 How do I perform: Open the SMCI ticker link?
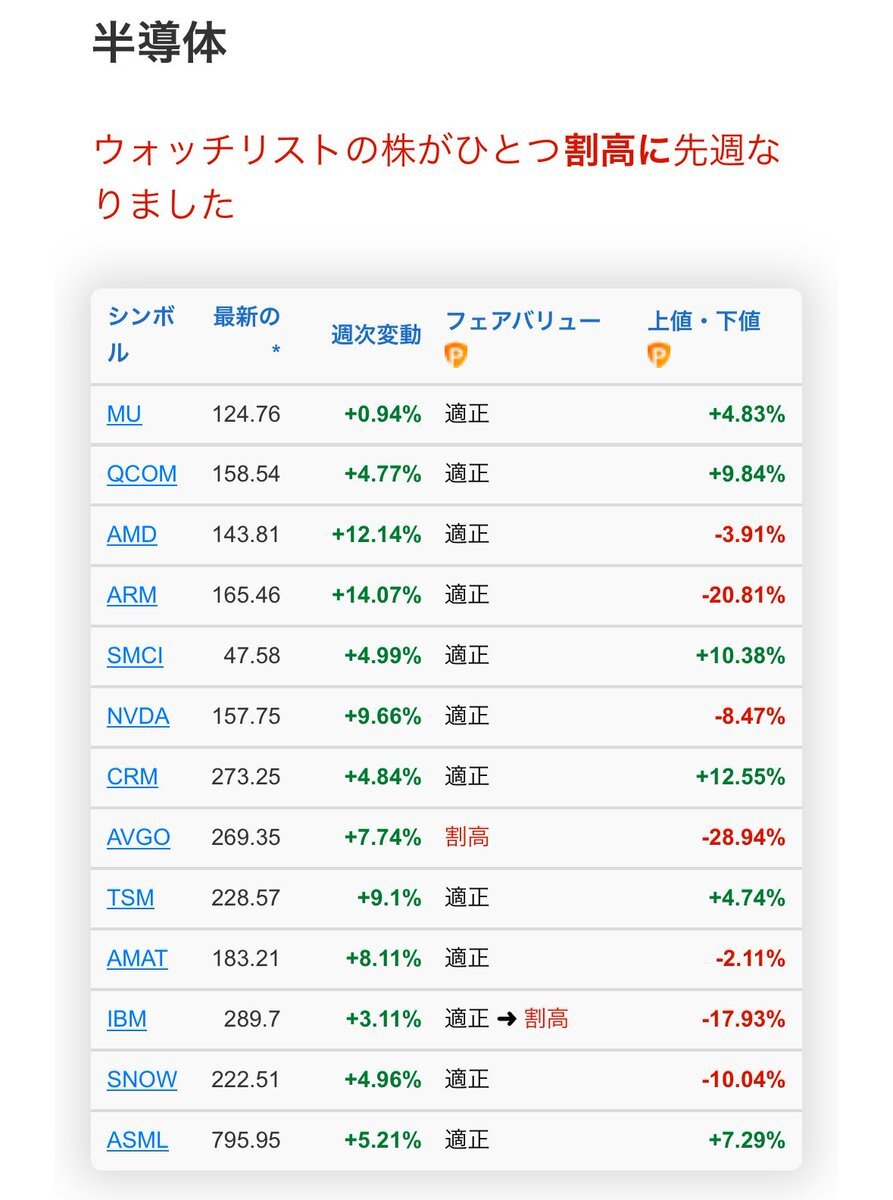(x=135, y=656)
